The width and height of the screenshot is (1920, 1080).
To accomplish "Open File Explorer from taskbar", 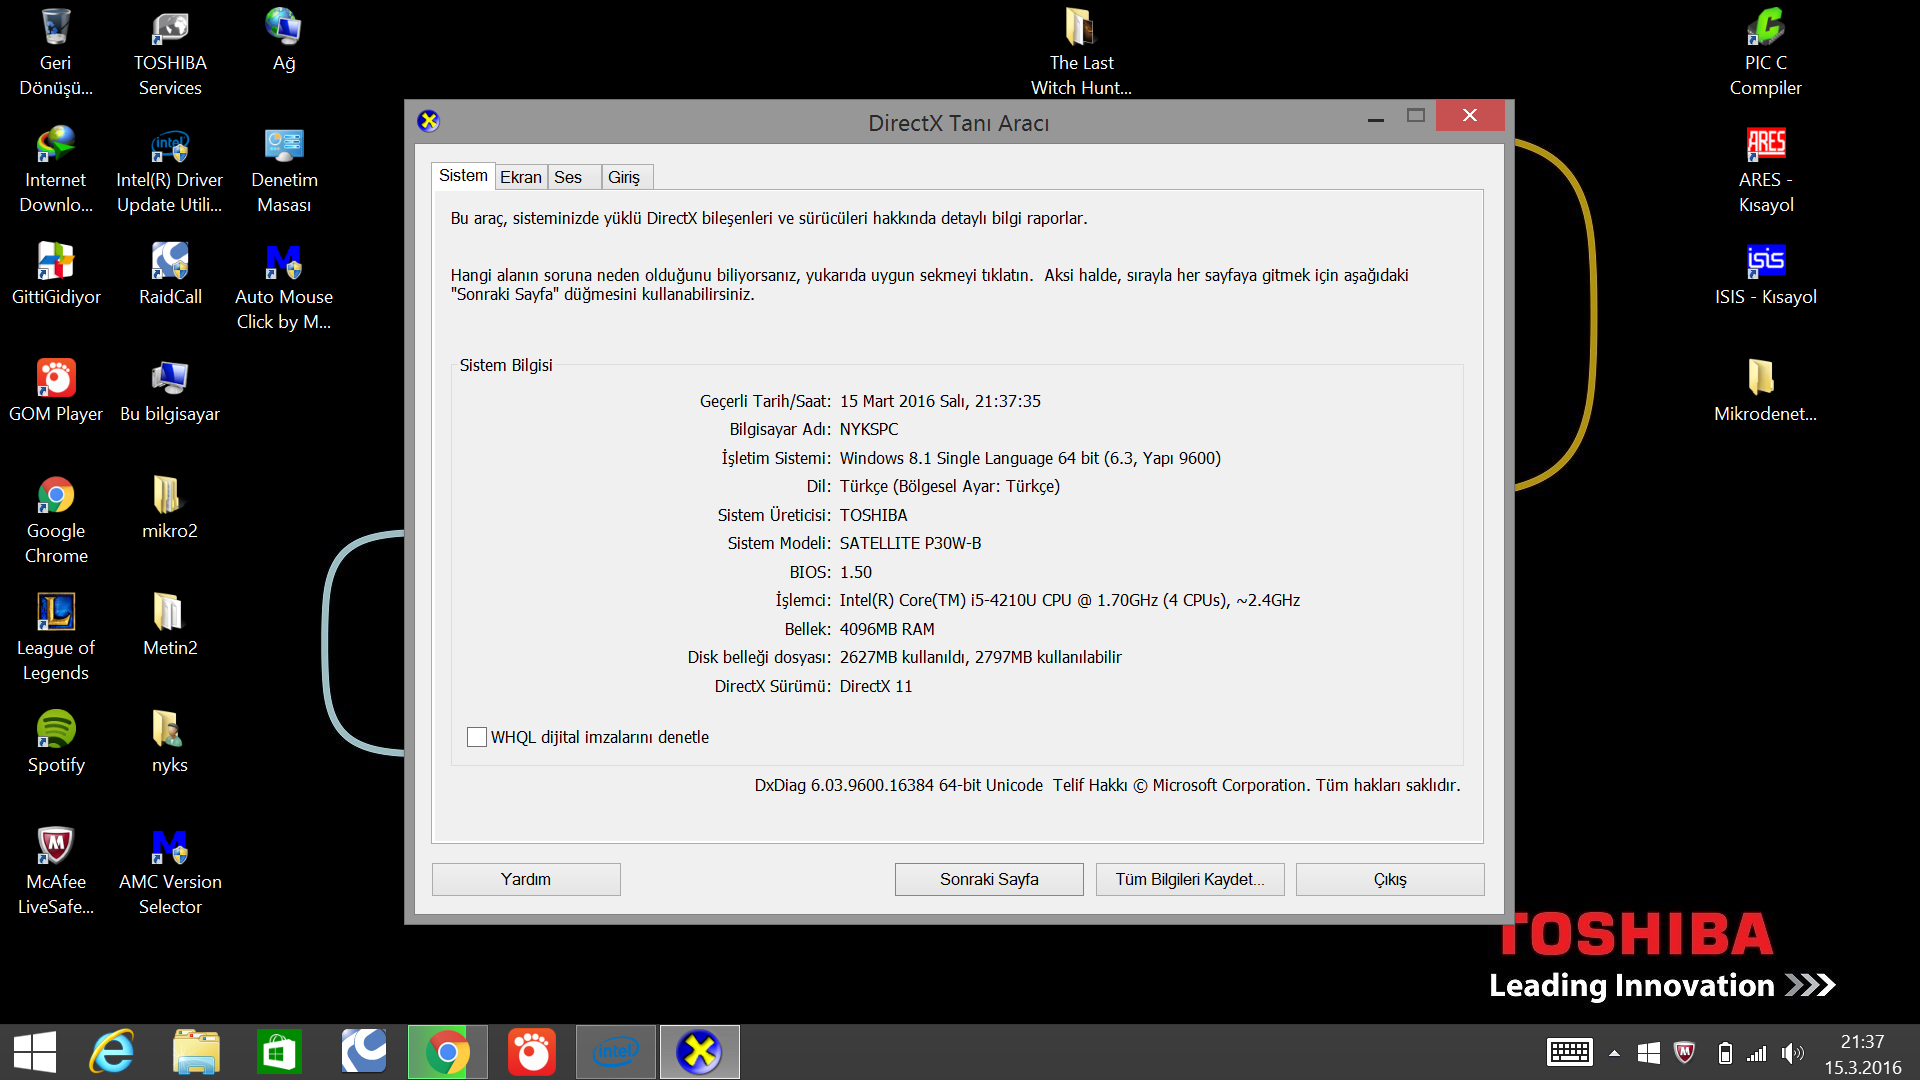I will click(196, 1052).
